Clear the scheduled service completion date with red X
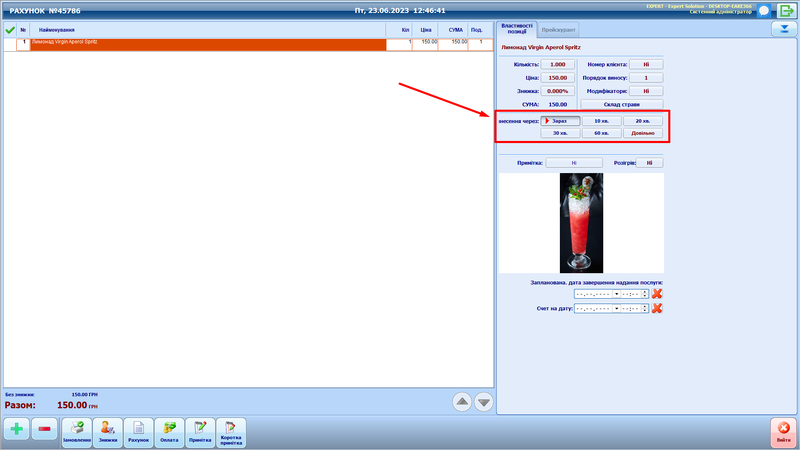Screen dimensions: 800x450 pos(657,294)
